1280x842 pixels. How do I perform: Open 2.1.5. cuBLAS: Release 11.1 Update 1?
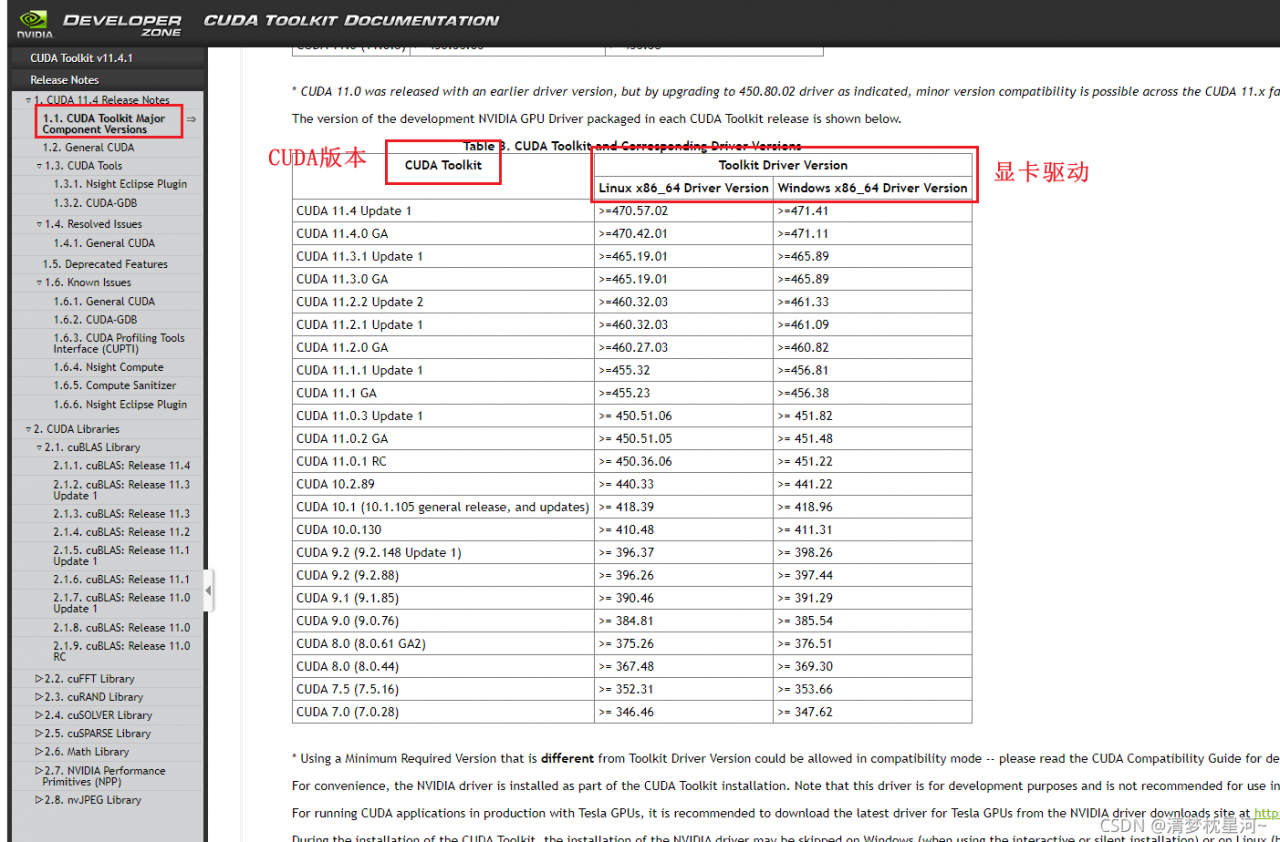pyautogui.click(x=121, y=556)
